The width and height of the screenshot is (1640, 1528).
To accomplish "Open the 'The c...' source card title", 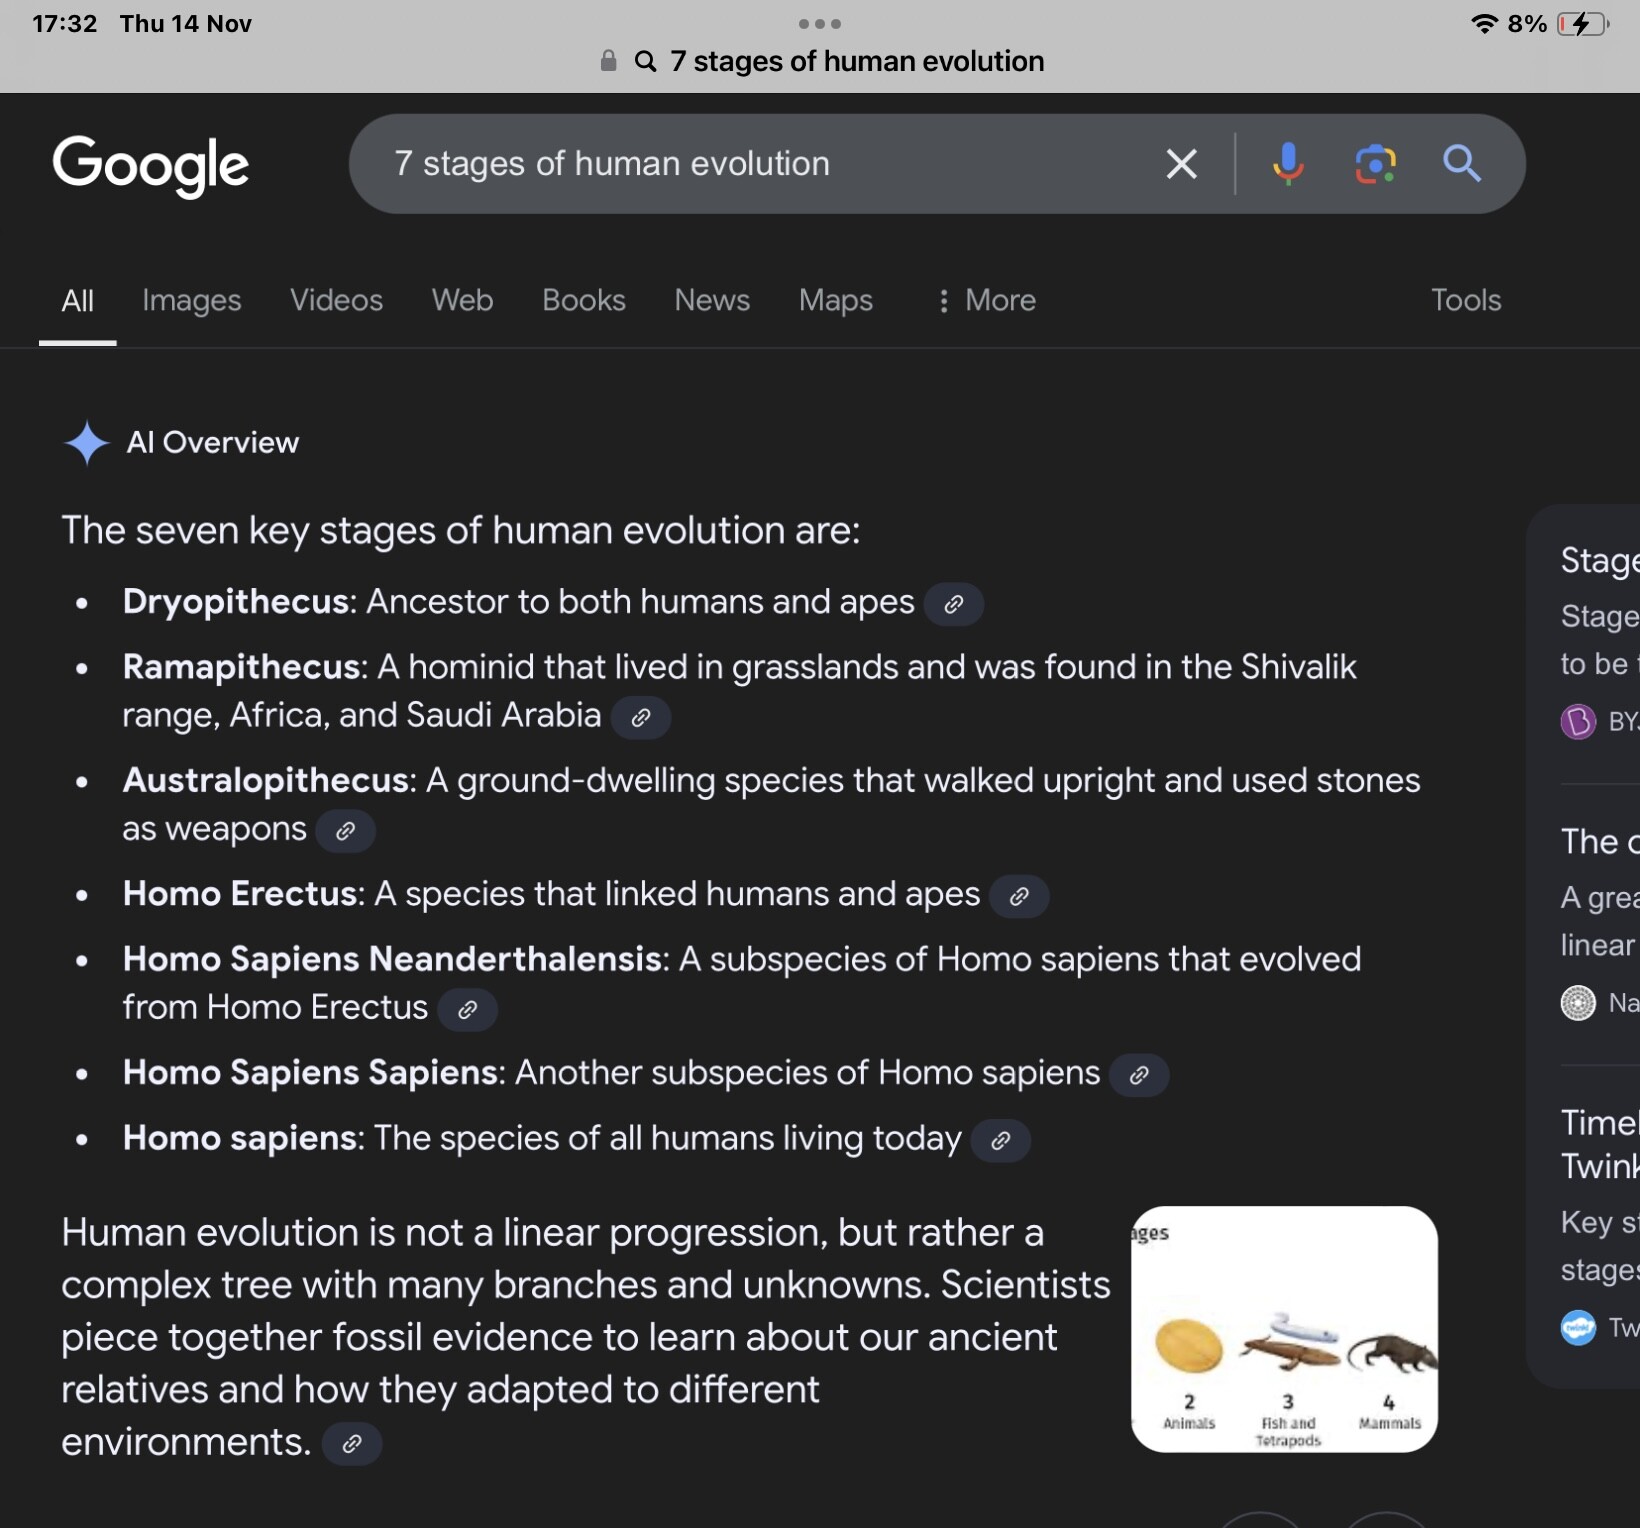I will click(x=1600, y=841).
